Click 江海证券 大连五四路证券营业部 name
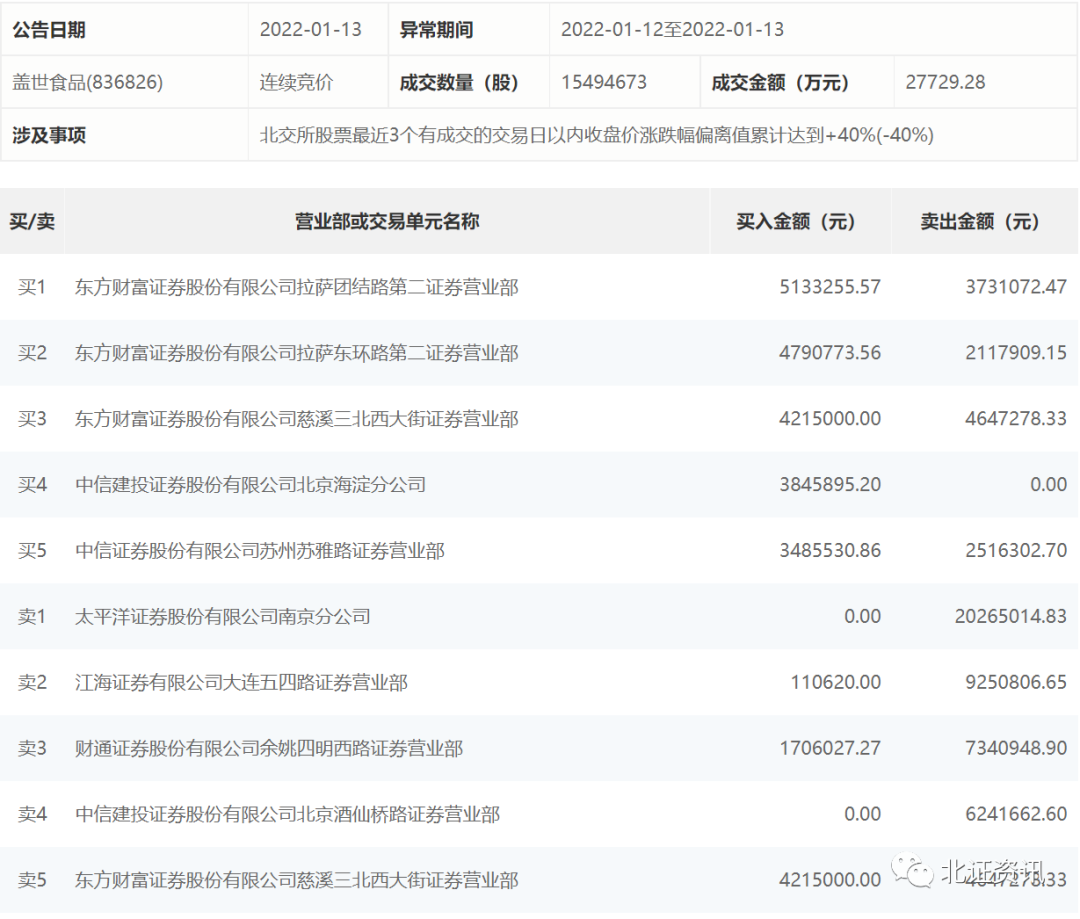The width and height of the screenshot is (1080, 919). tap(241, 683)
